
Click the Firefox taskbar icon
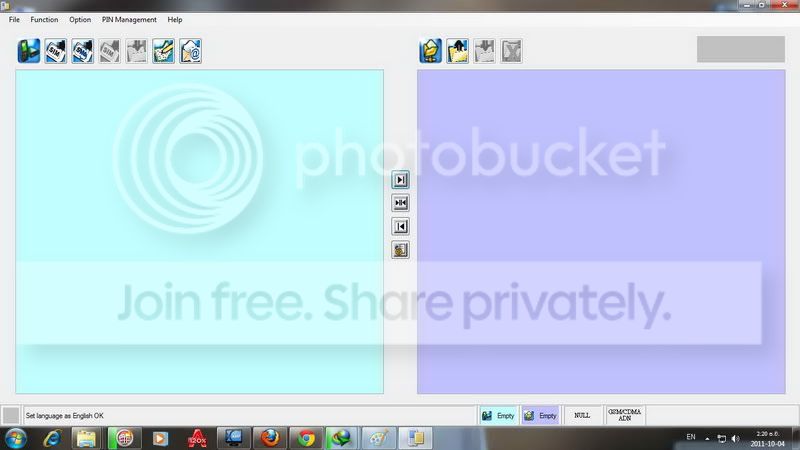point(270,438)
